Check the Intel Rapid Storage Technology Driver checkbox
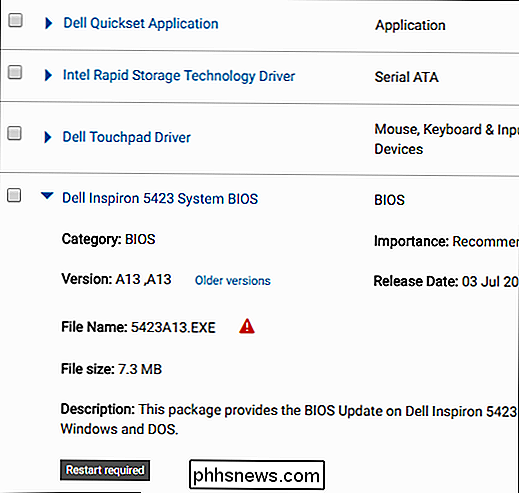Screen dimensions: 519x493 15,72
